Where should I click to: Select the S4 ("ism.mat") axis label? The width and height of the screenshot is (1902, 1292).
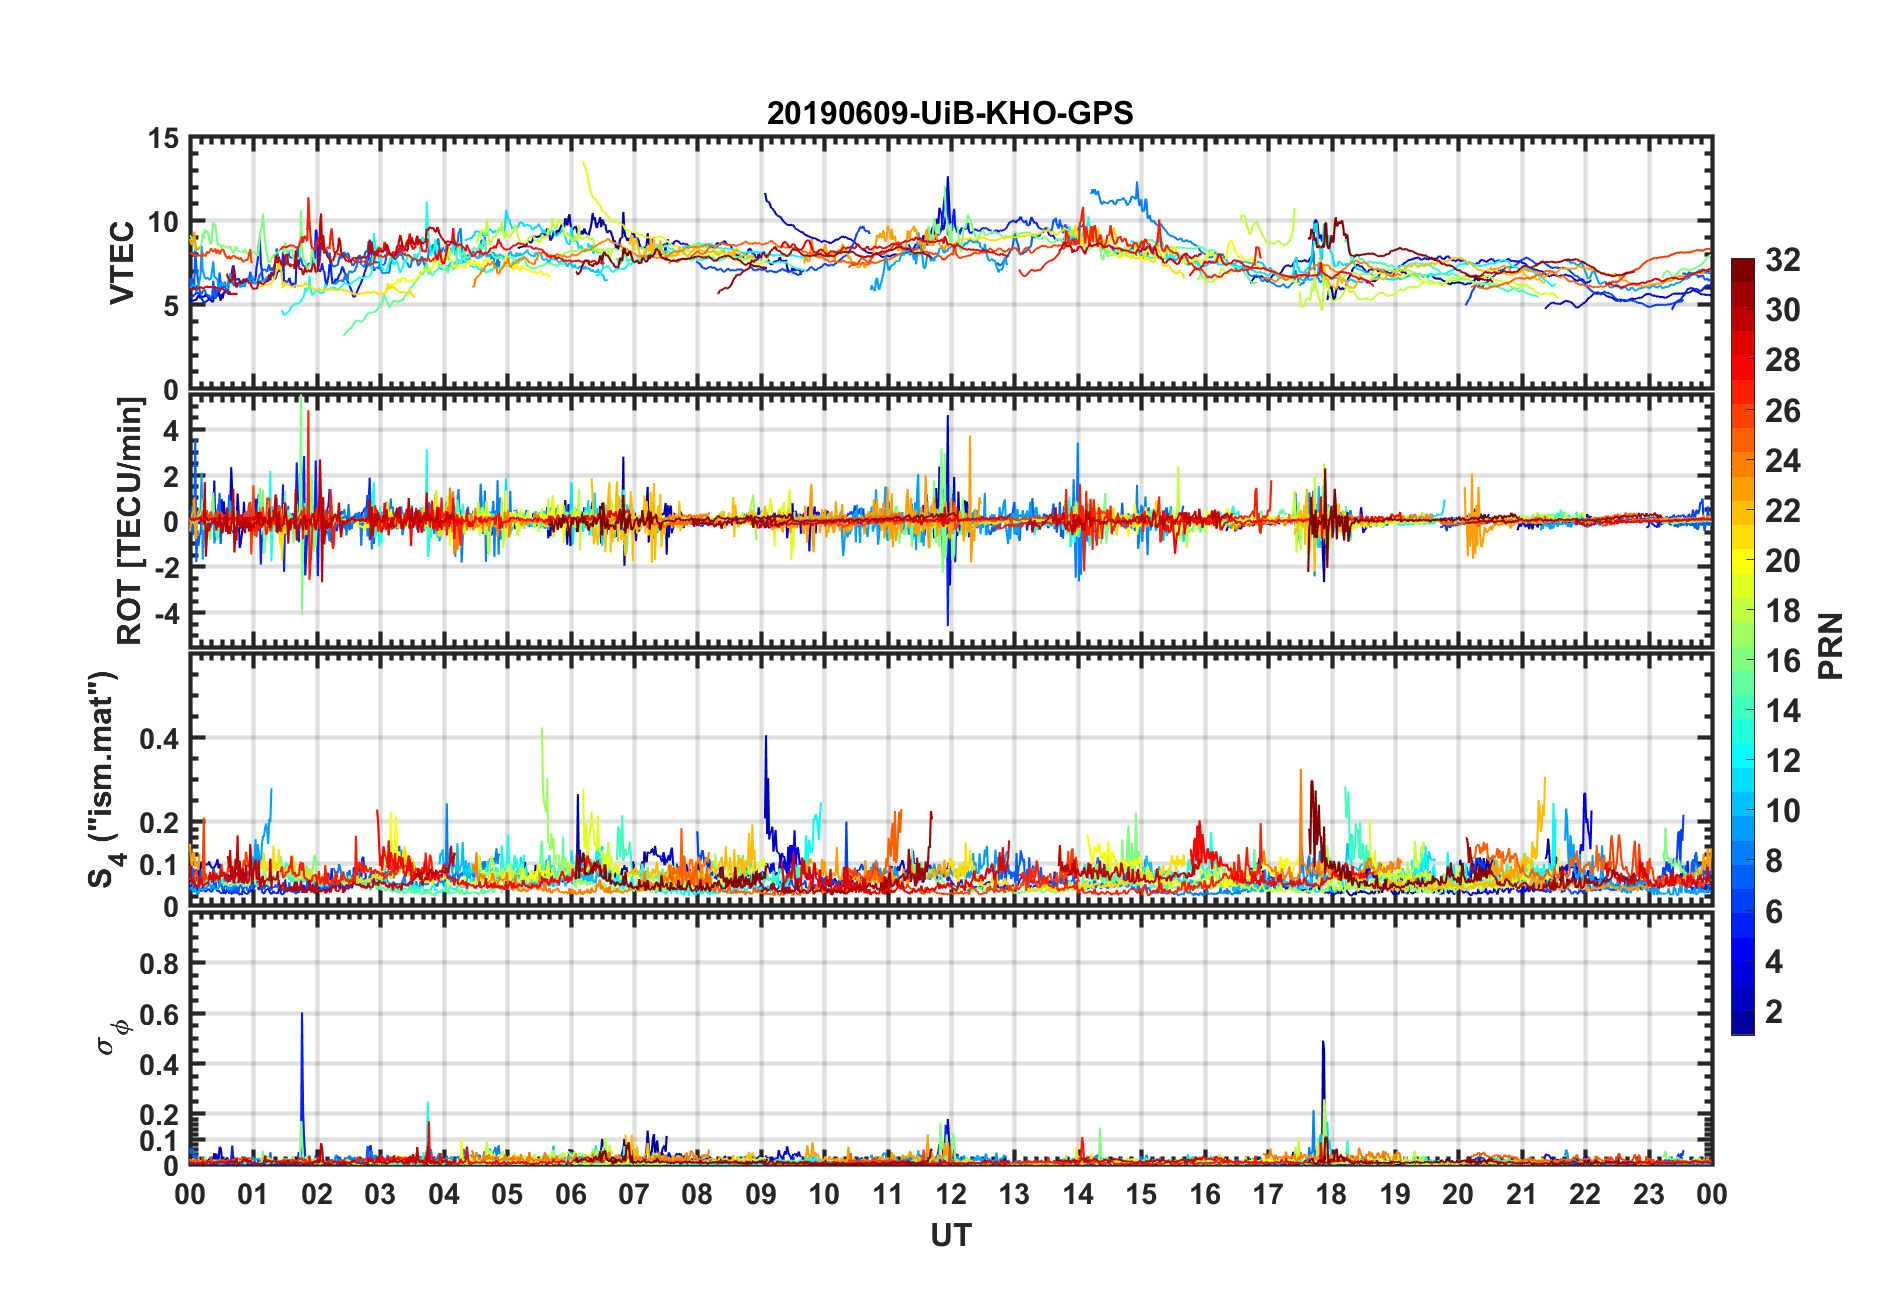[104, 779]
